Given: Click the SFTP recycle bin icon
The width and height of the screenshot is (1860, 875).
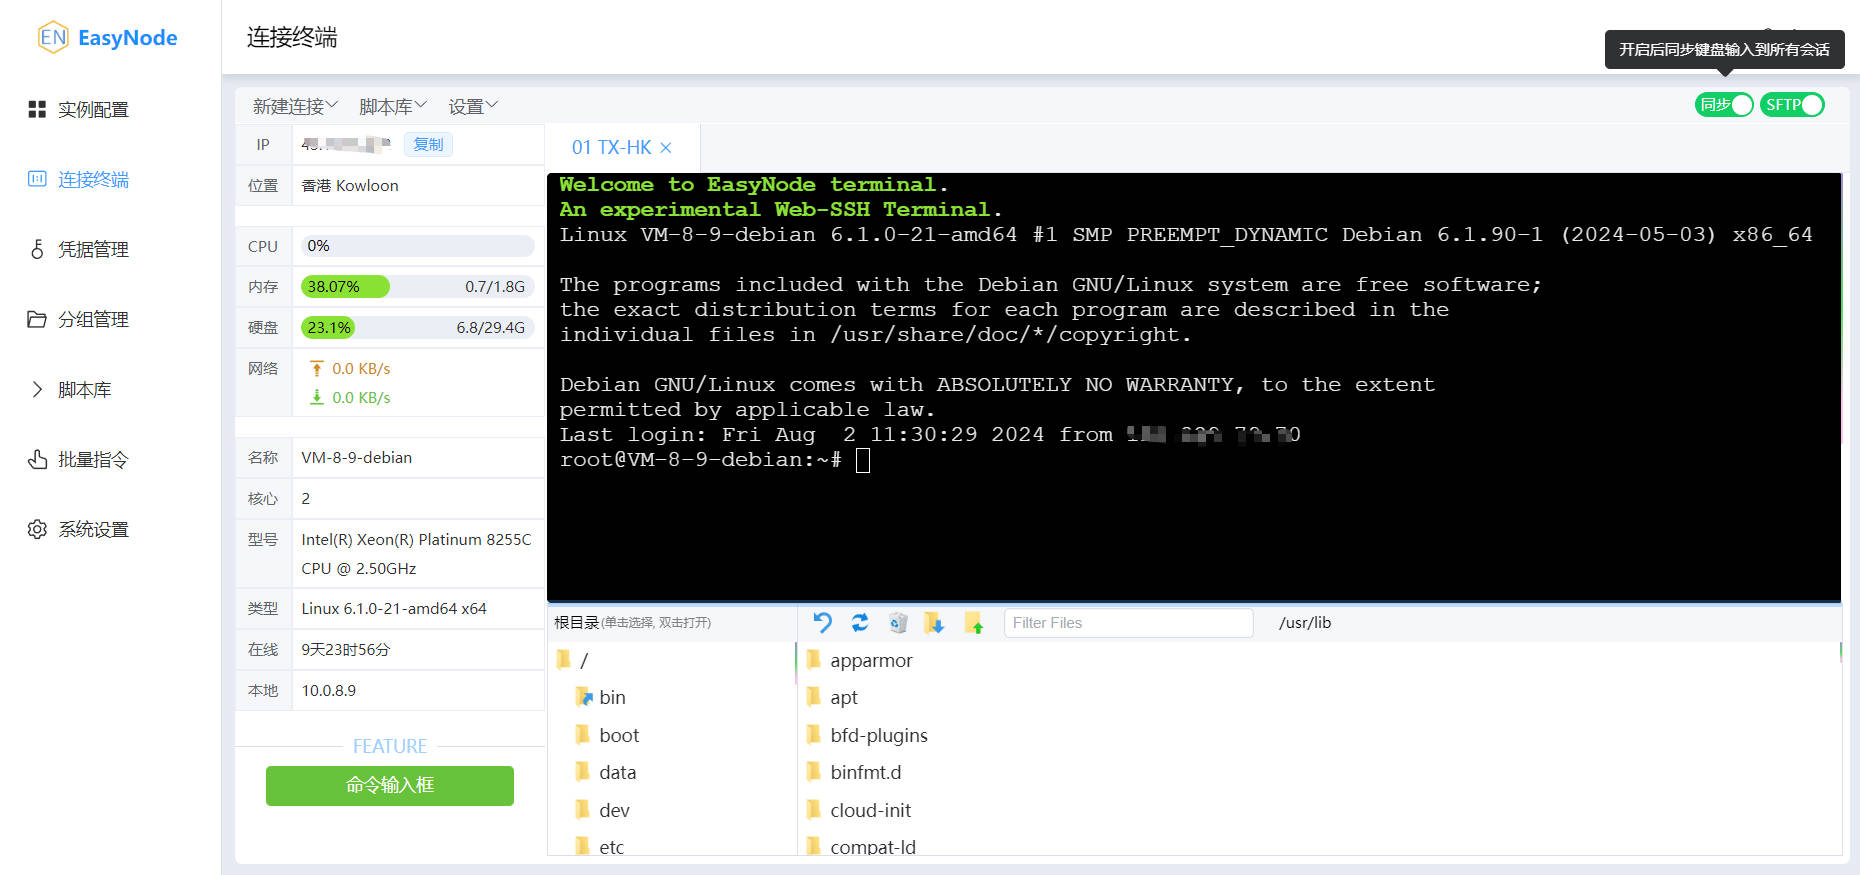Looking at the screenshot, I should [898, 623].
